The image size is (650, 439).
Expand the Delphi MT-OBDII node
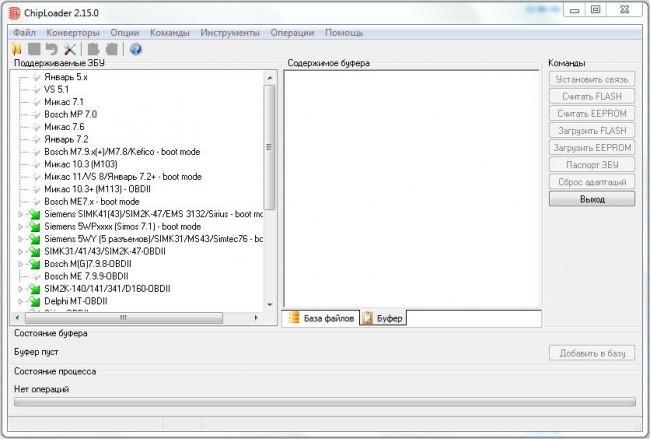click(x=20, y=301)
